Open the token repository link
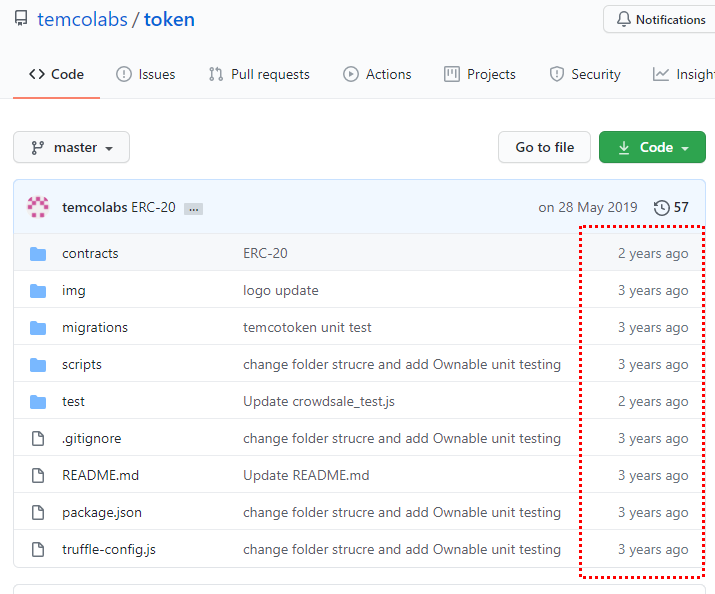 click(169, 20)
